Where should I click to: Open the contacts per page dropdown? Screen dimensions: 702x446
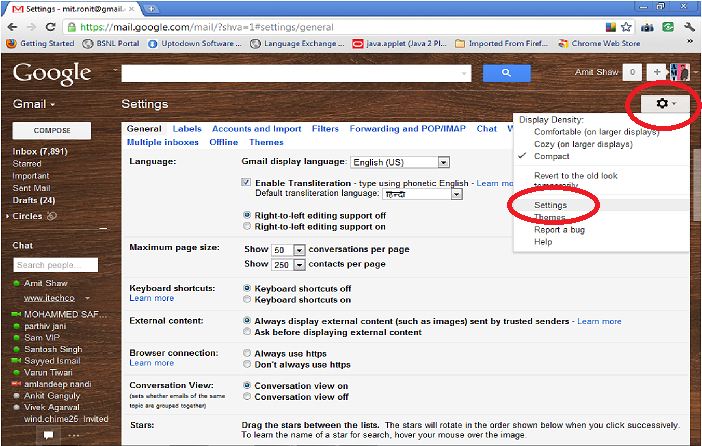pyautogui.click(x=288, y=265)
